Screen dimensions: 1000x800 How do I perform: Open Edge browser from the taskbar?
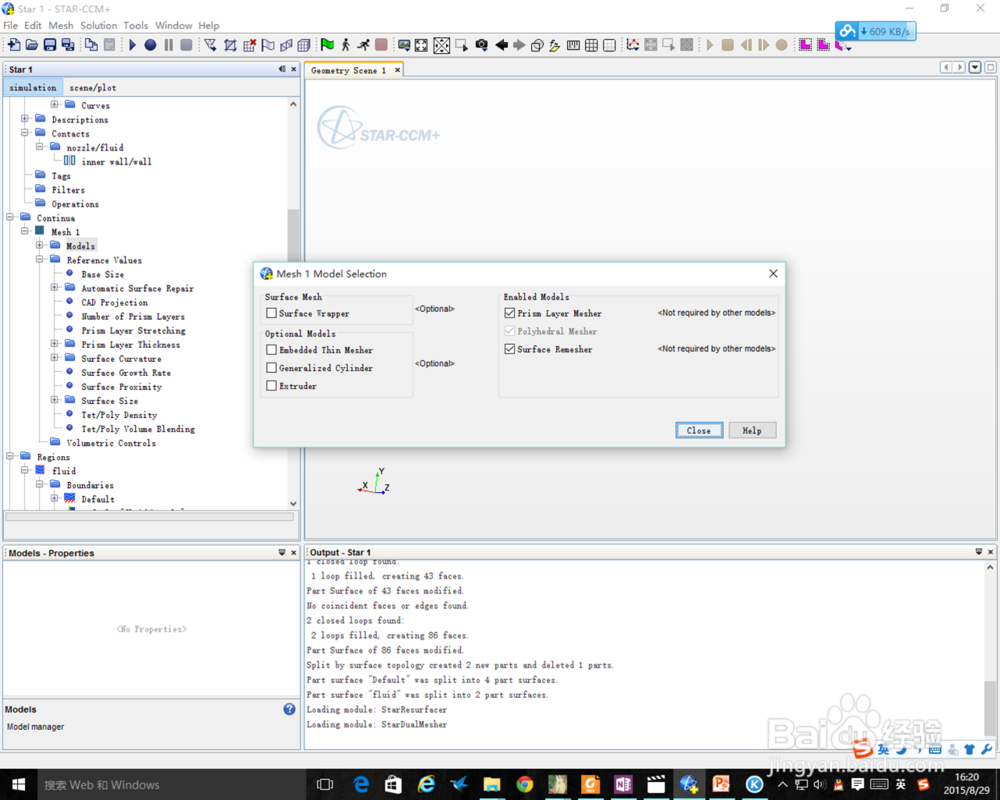tap(361, 784)
